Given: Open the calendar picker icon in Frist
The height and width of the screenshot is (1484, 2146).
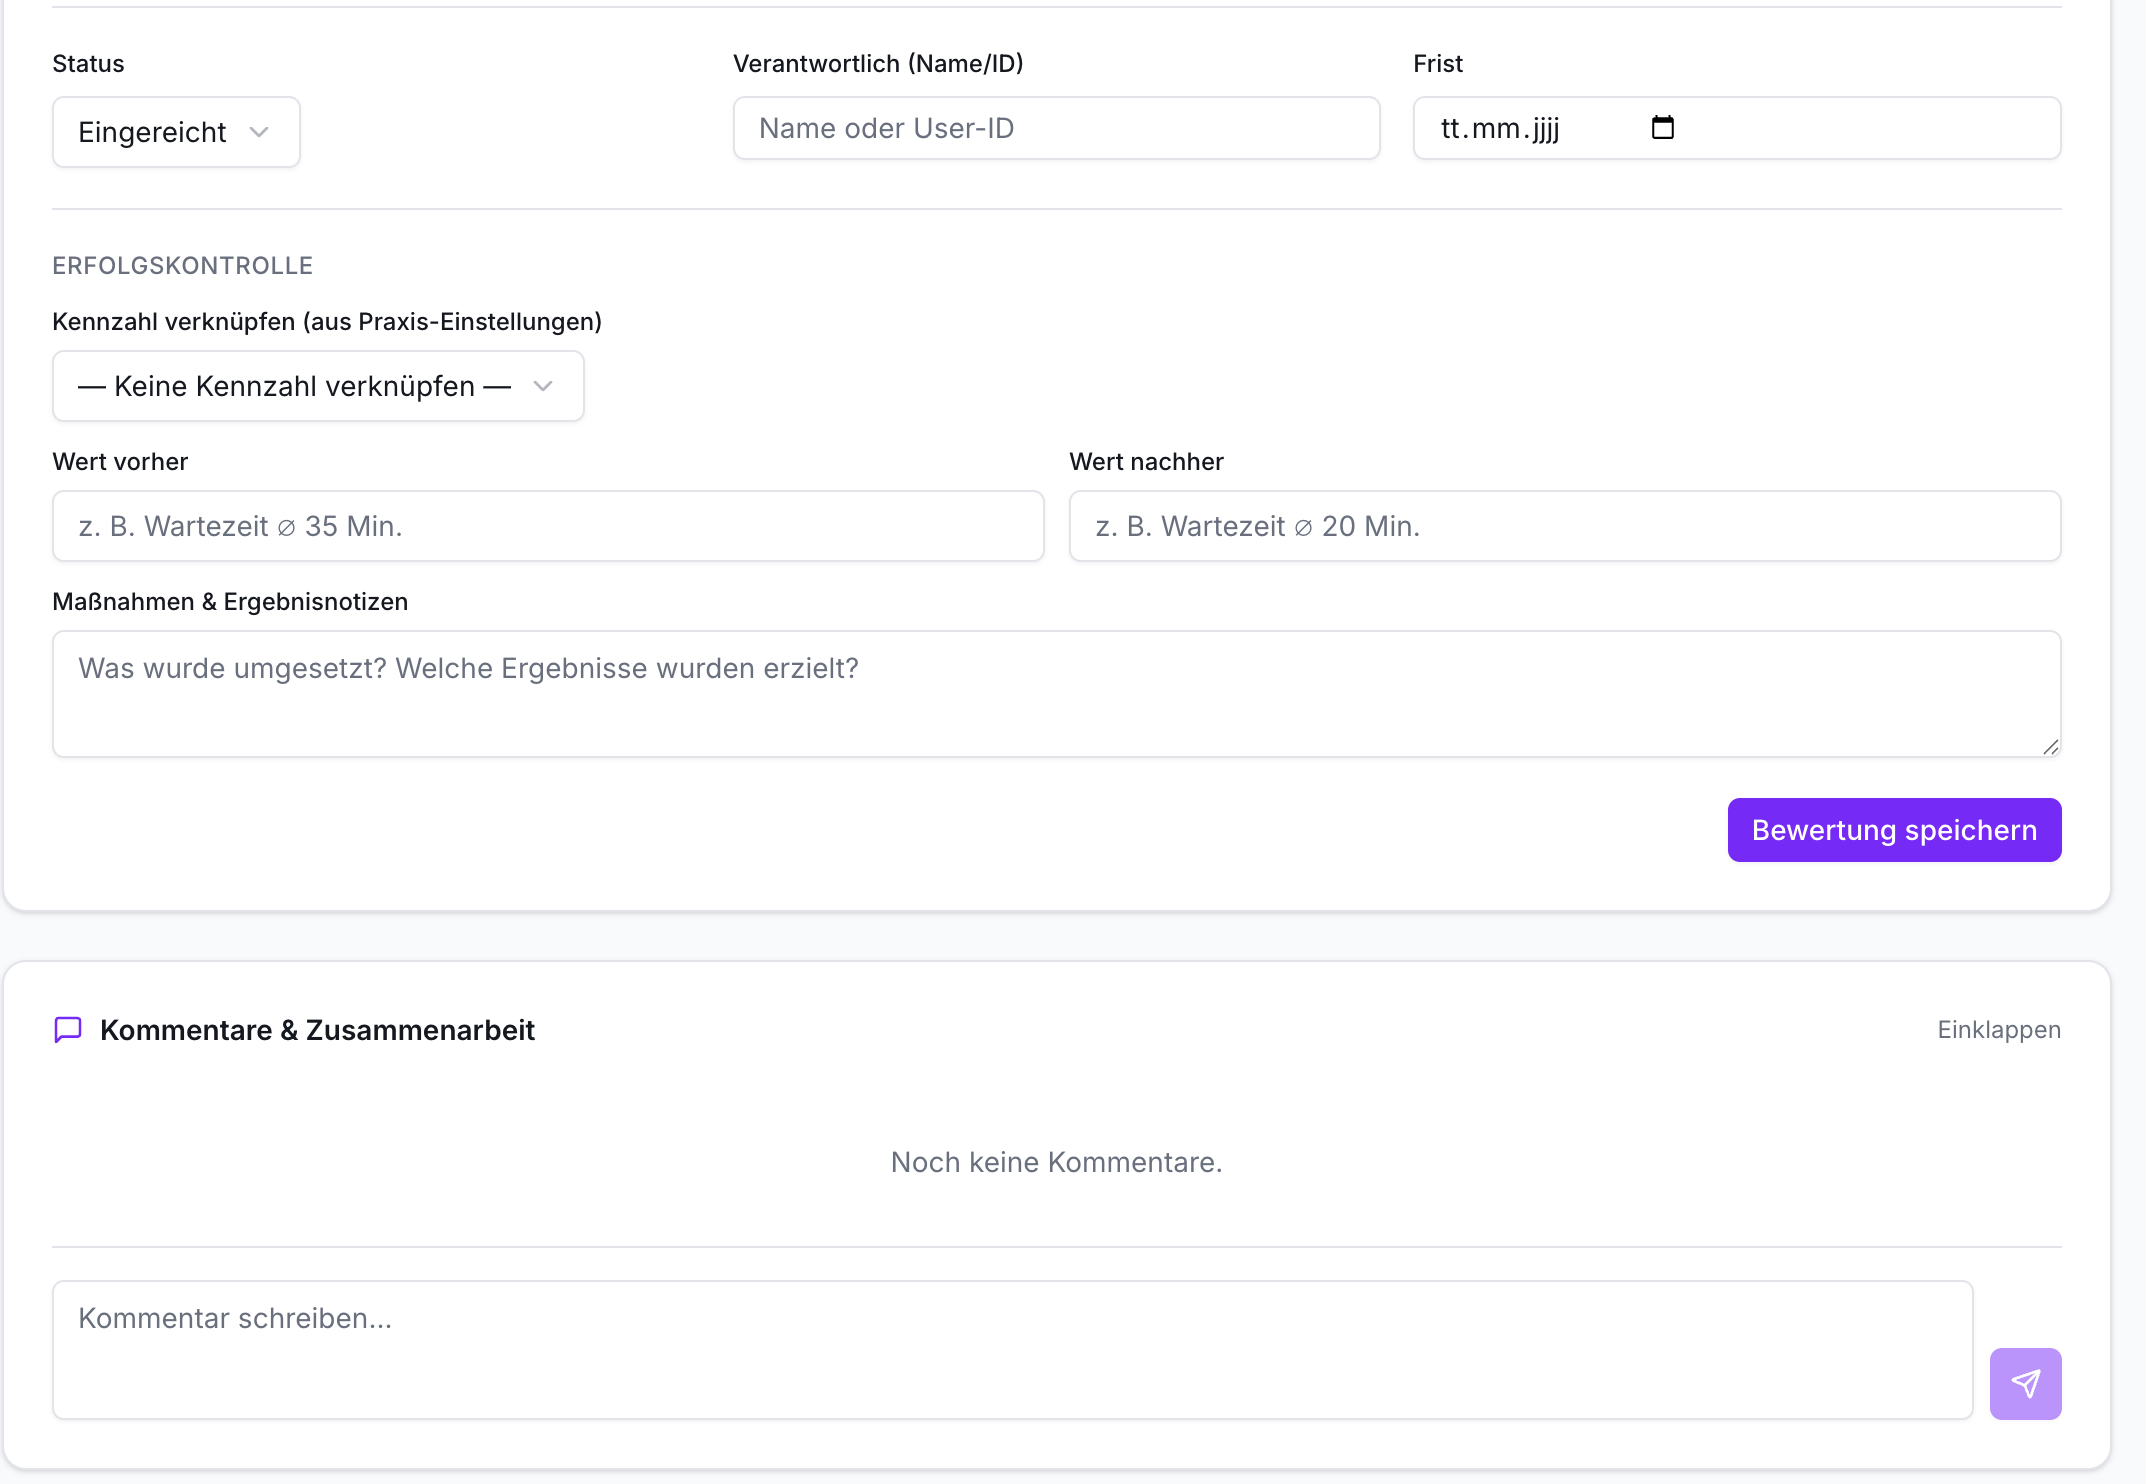Looking at the screenshot, I should tap(1662, 128).
